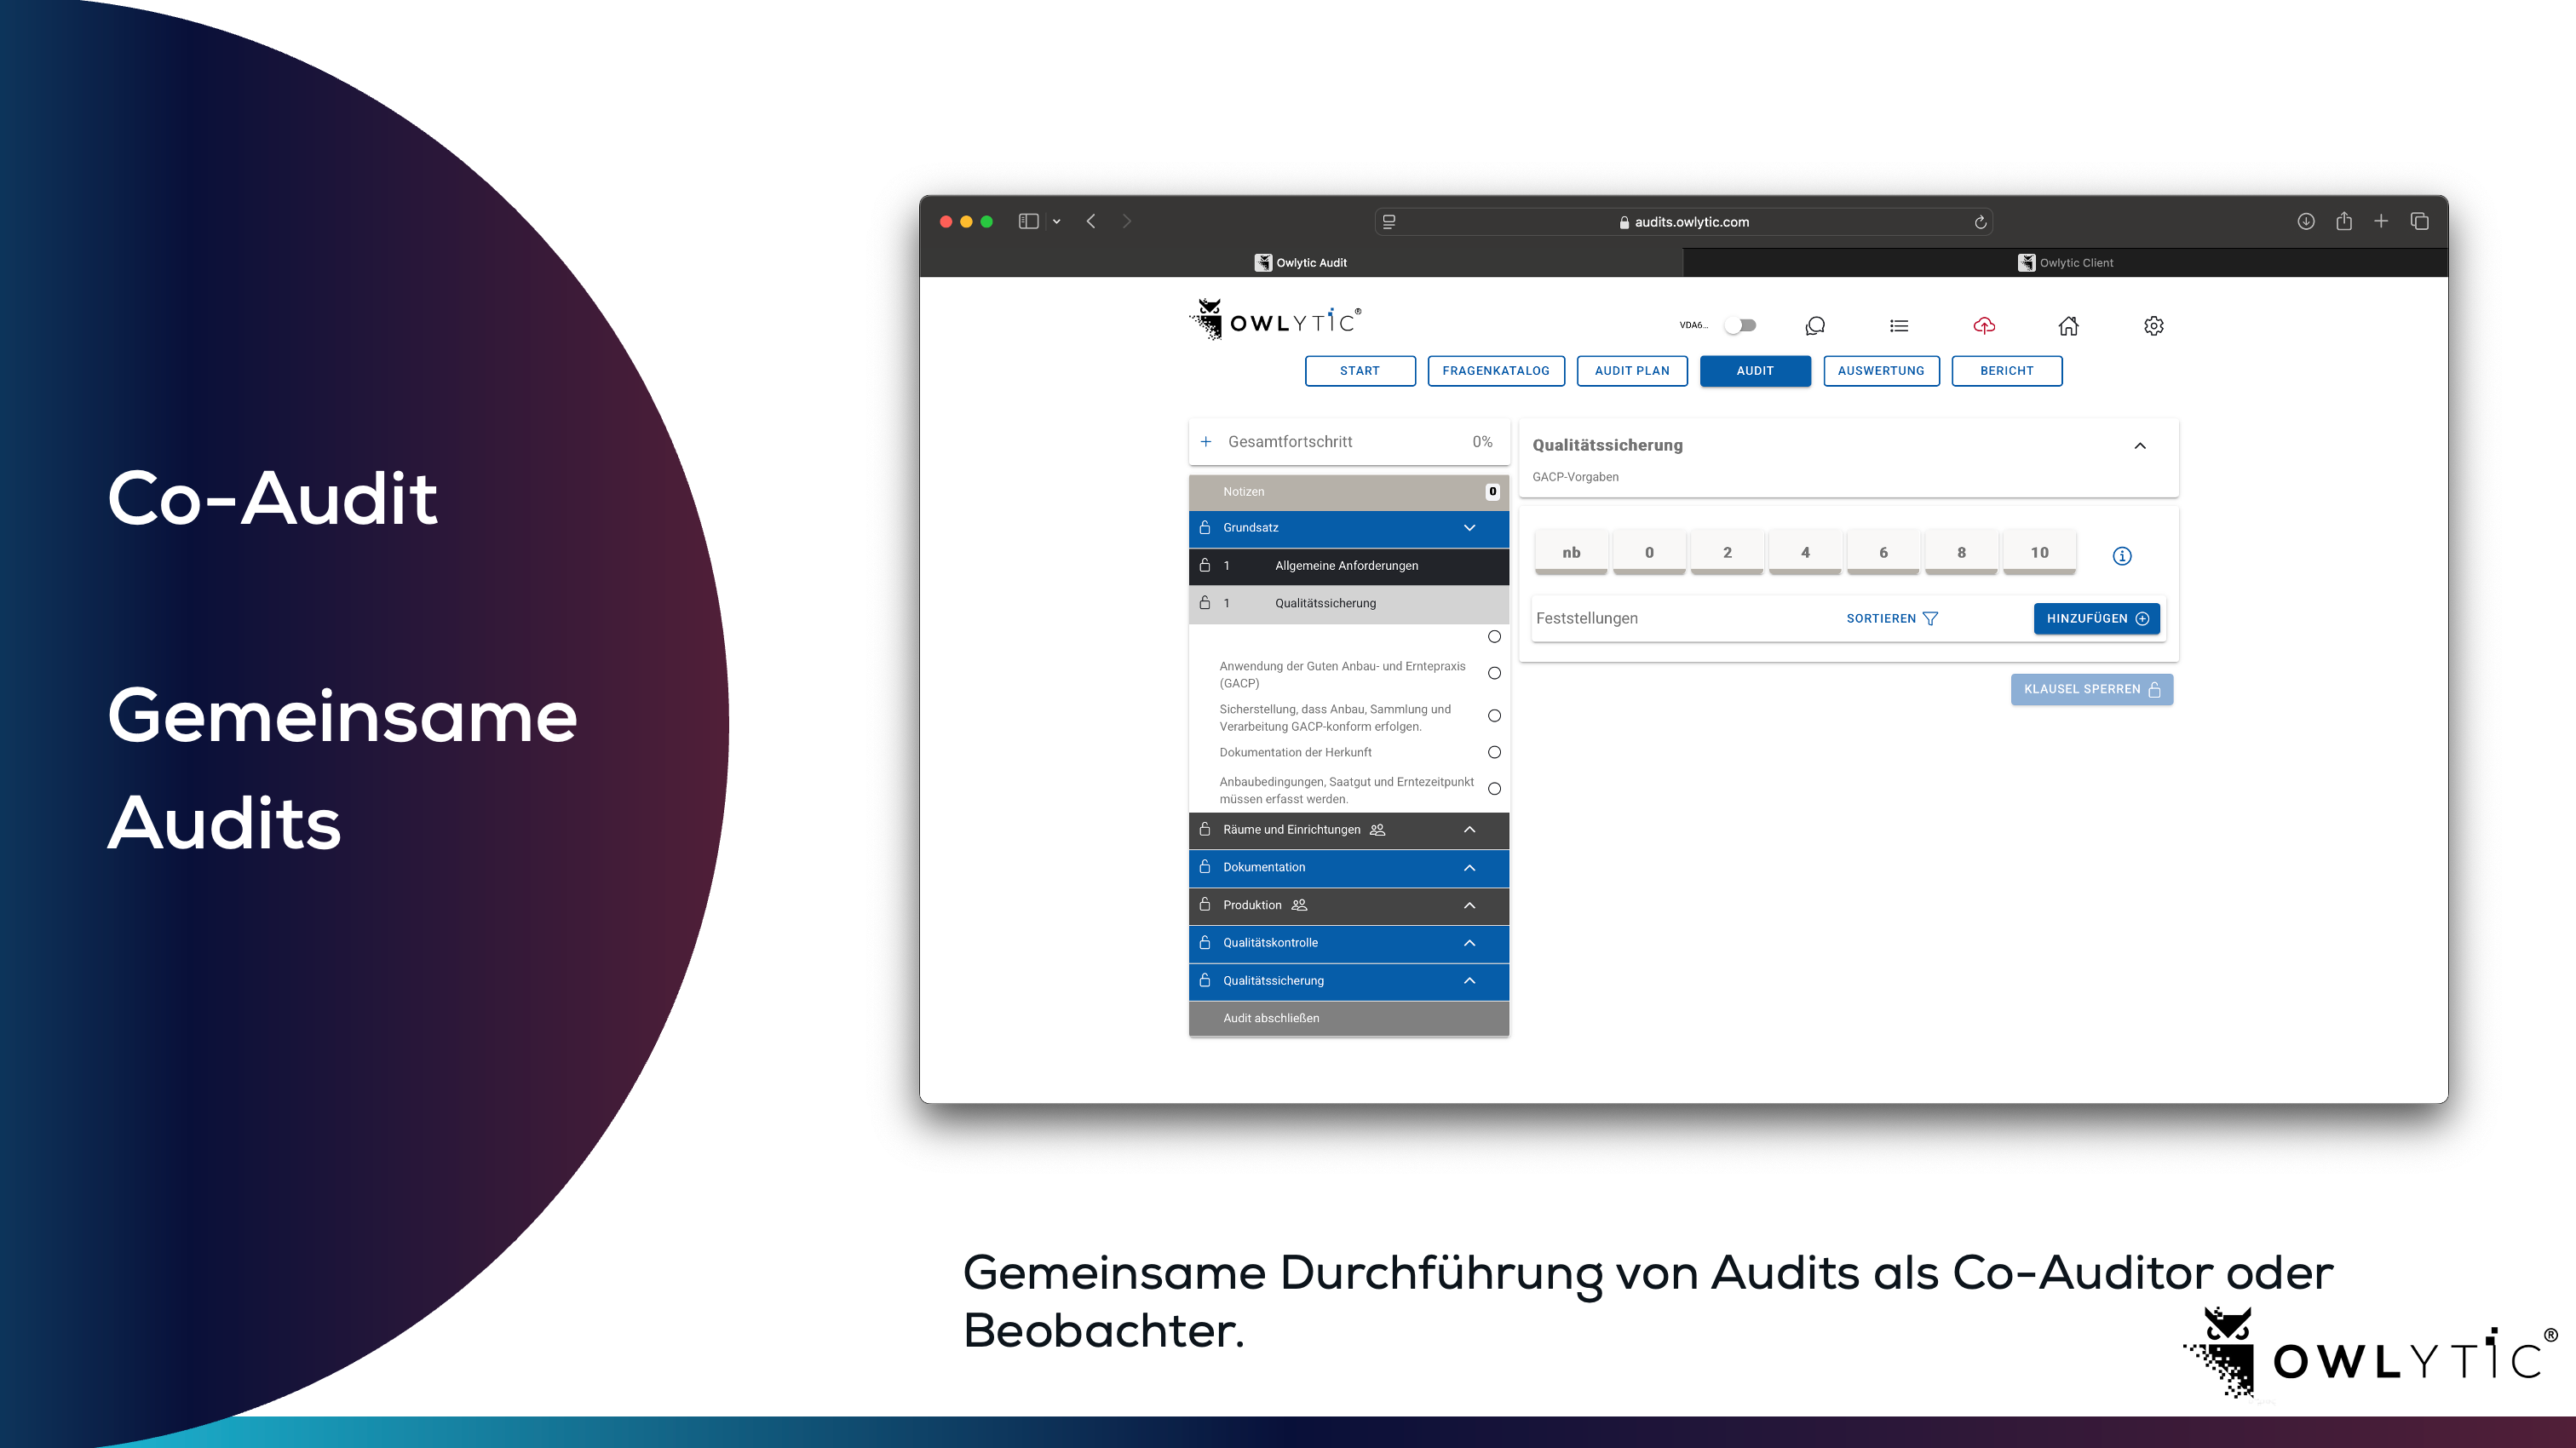Click the Klausel Sperren button
The width and height of the screenshot is (2576, 1448).
2091,689
